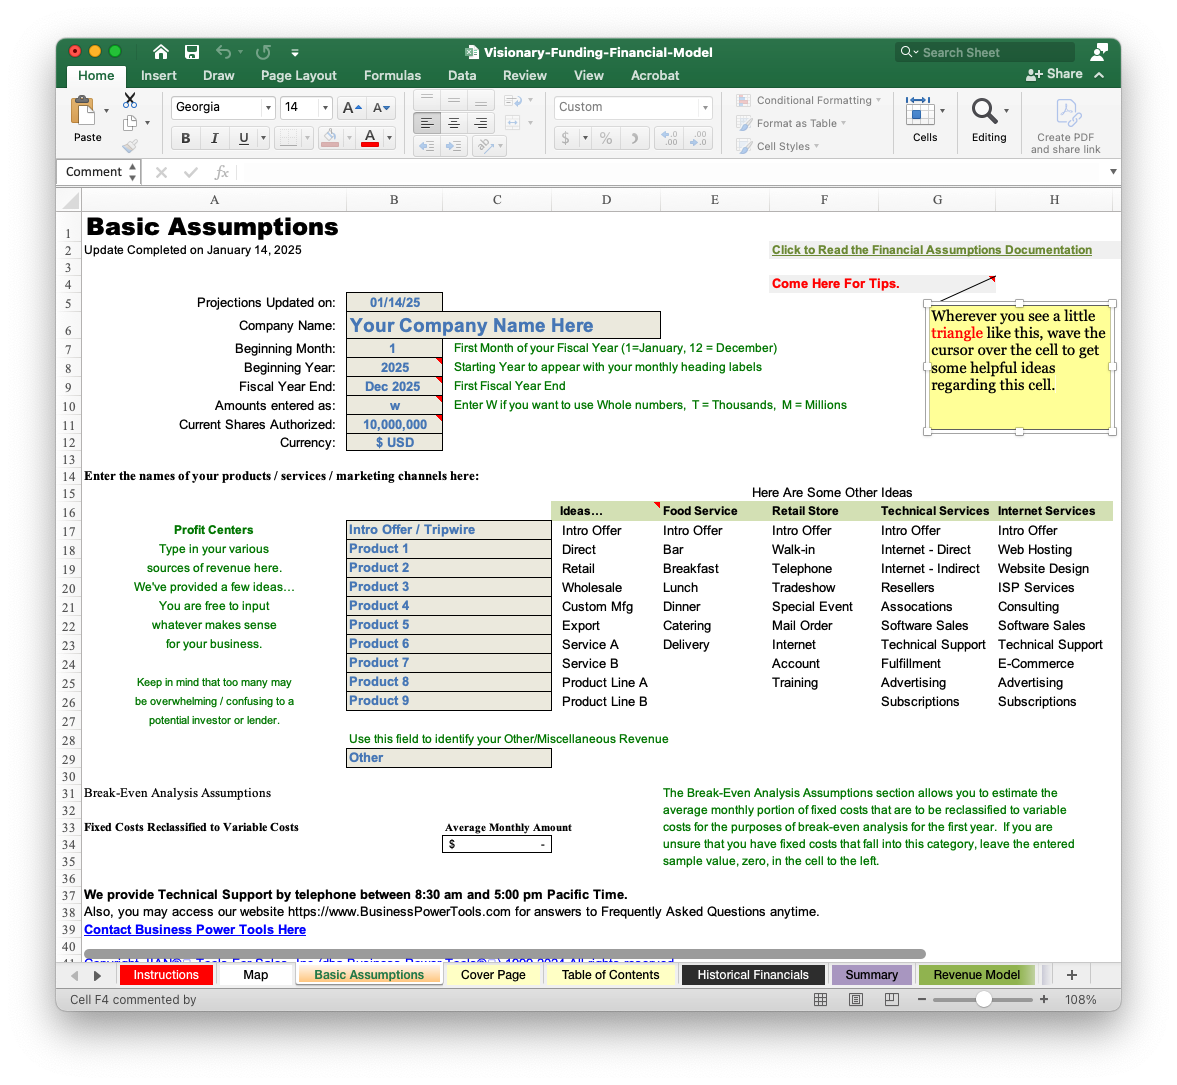
Task: Click the zoom in plus button
Action: coord(1043,999)
